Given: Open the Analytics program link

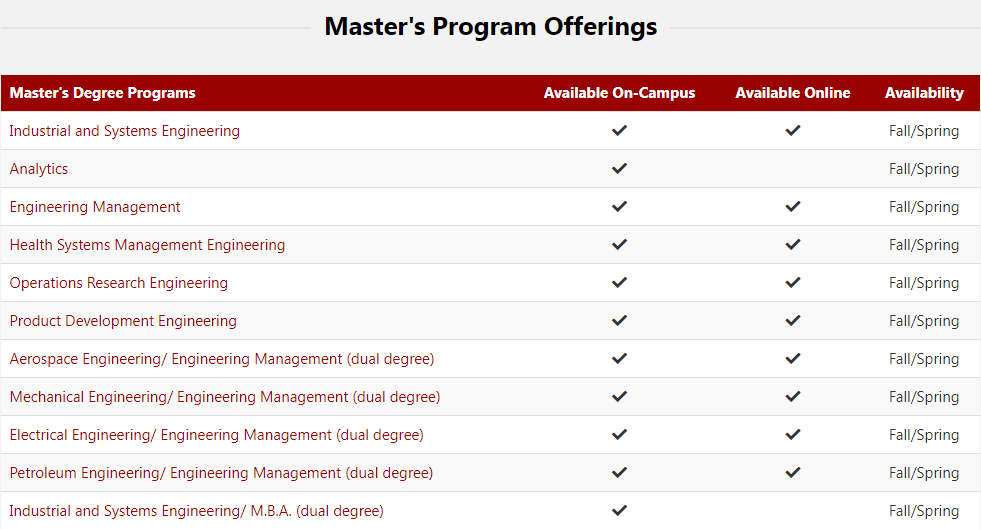Looking at the screenshot, I should click(39, 169).
